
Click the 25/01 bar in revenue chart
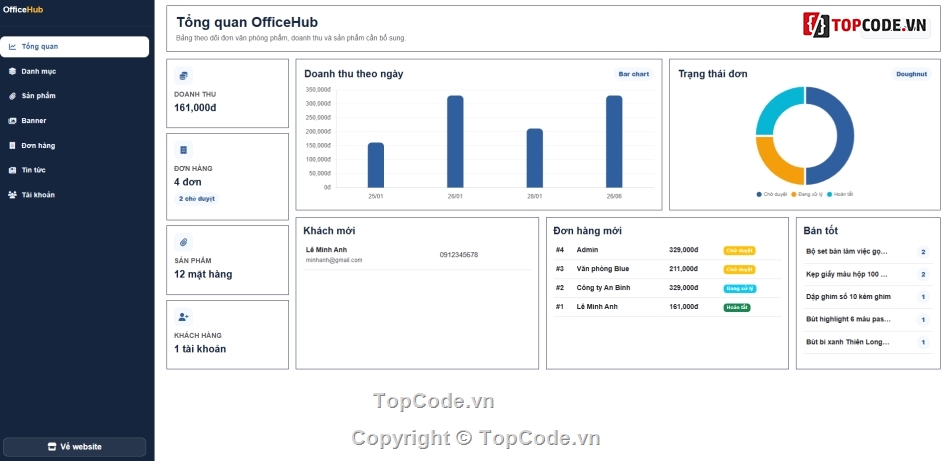tap(376, 165)
